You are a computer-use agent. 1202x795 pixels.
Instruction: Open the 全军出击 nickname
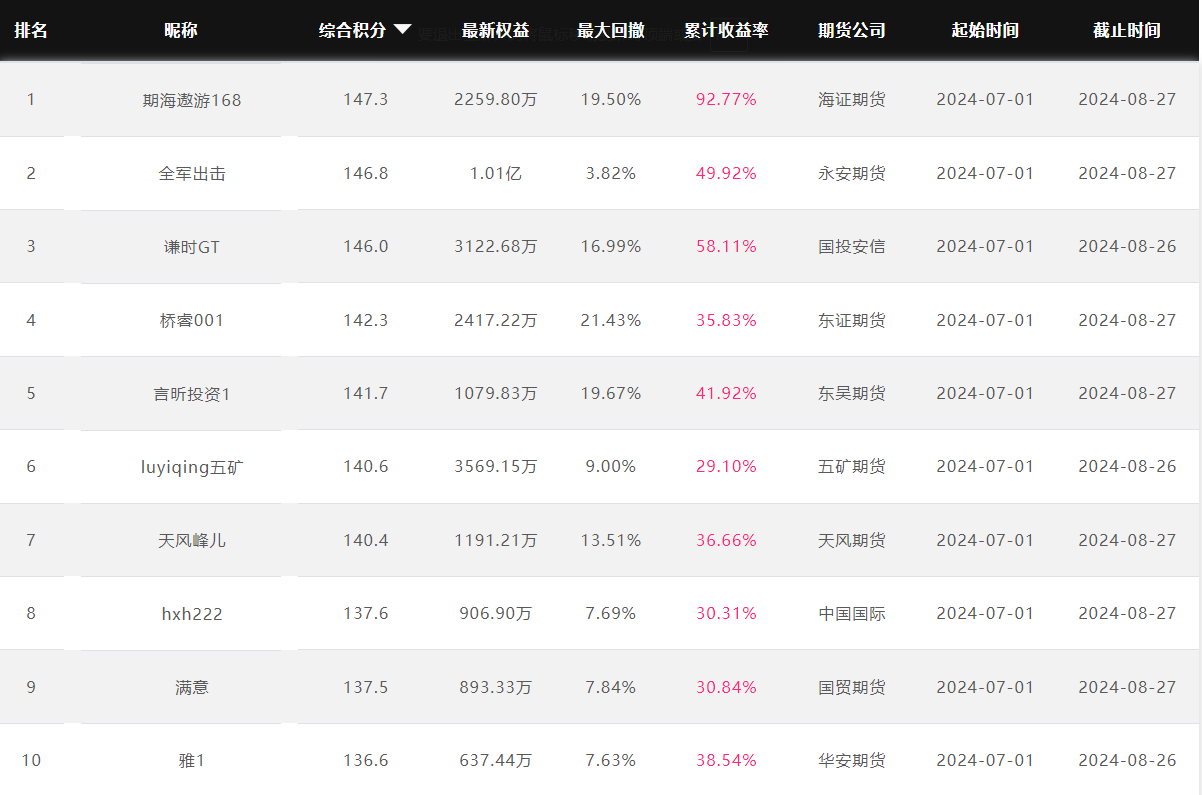click(x=192, y=173)
